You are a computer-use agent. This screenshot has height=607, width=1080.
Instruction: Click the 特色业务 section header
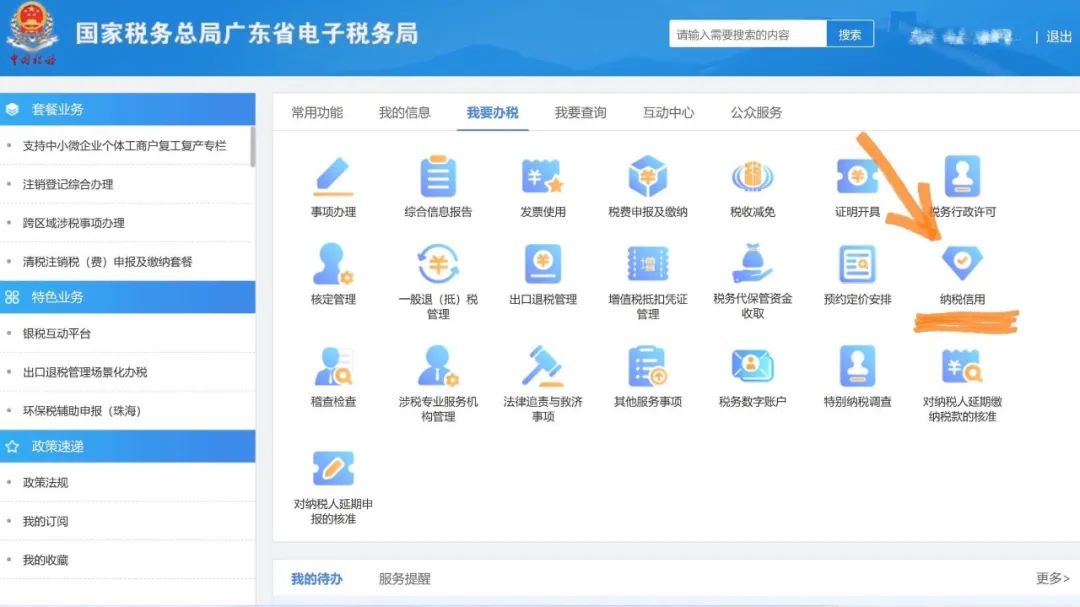pyautogui.click(x=127, y=297)
